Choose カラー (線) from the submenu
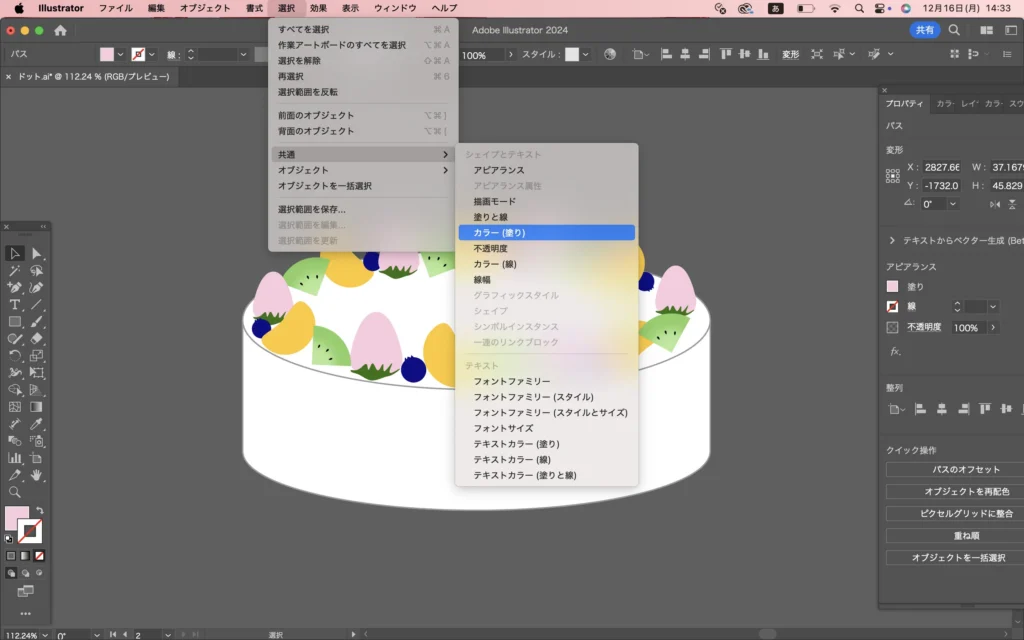 493,264
